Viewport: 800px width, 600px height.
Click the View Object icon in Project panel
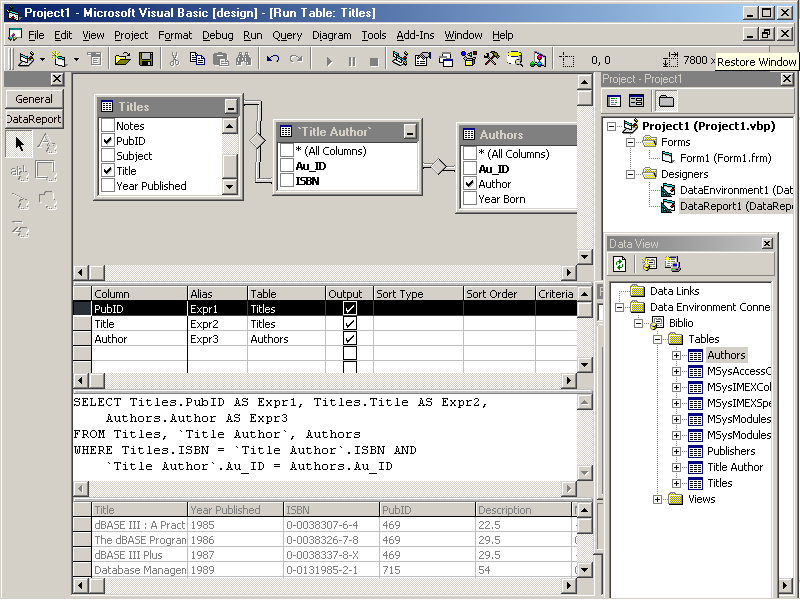click(636, 101)
